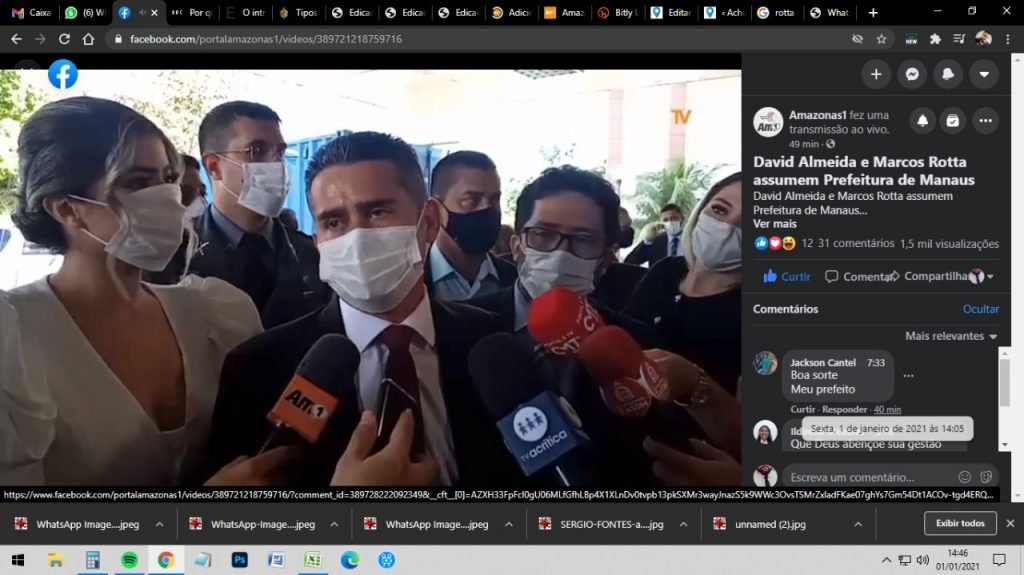This screenshot has width=1024, height=575.
Task: Click the Compartilhar share button
Action: coord(929,276)
